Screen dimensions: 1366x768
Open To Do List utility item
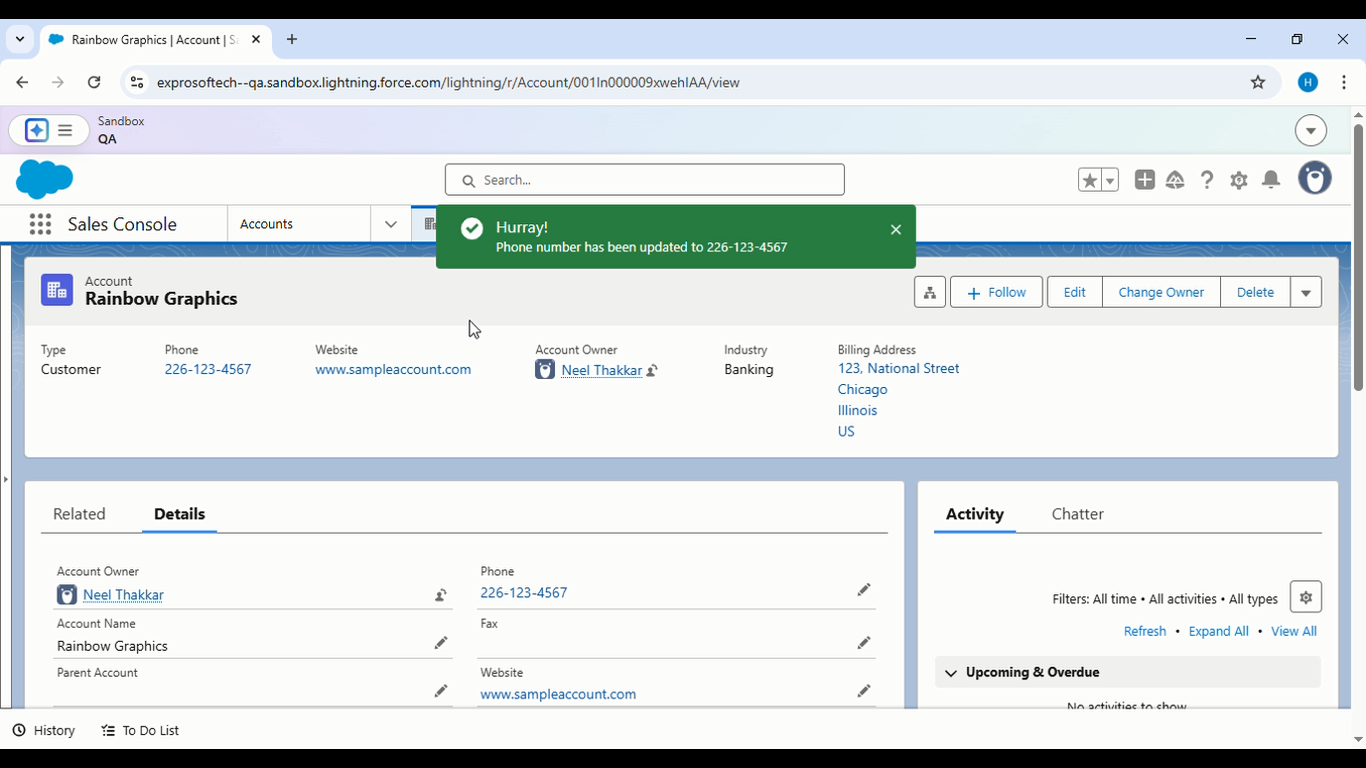click(x=140, y=730)
